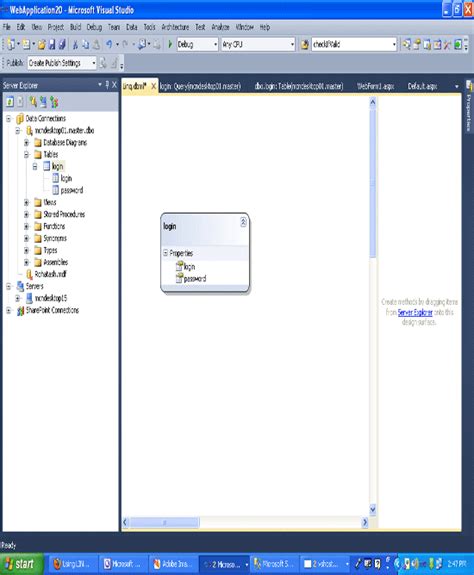Click the Connect to Server icon
474x575 pixels.
coord(44,102)
